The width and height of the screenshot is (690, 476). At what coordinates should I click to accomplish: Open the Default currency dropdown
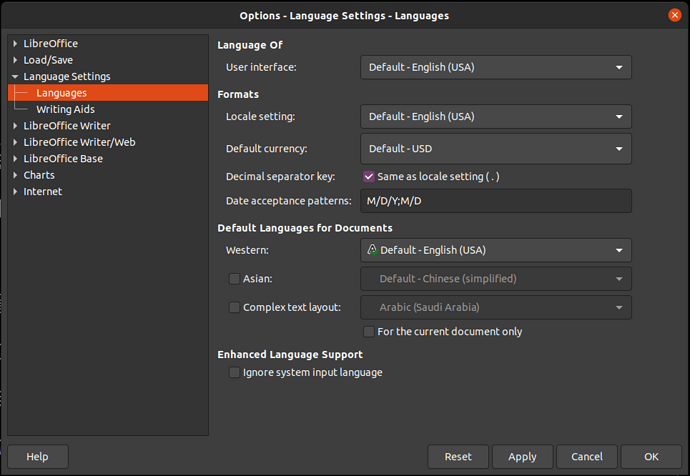coord(496,149)
